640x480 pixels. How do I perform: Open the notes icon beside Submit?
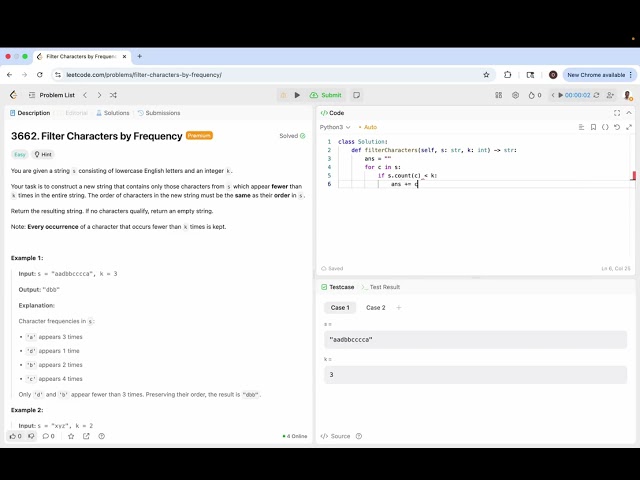pos(356,95)
